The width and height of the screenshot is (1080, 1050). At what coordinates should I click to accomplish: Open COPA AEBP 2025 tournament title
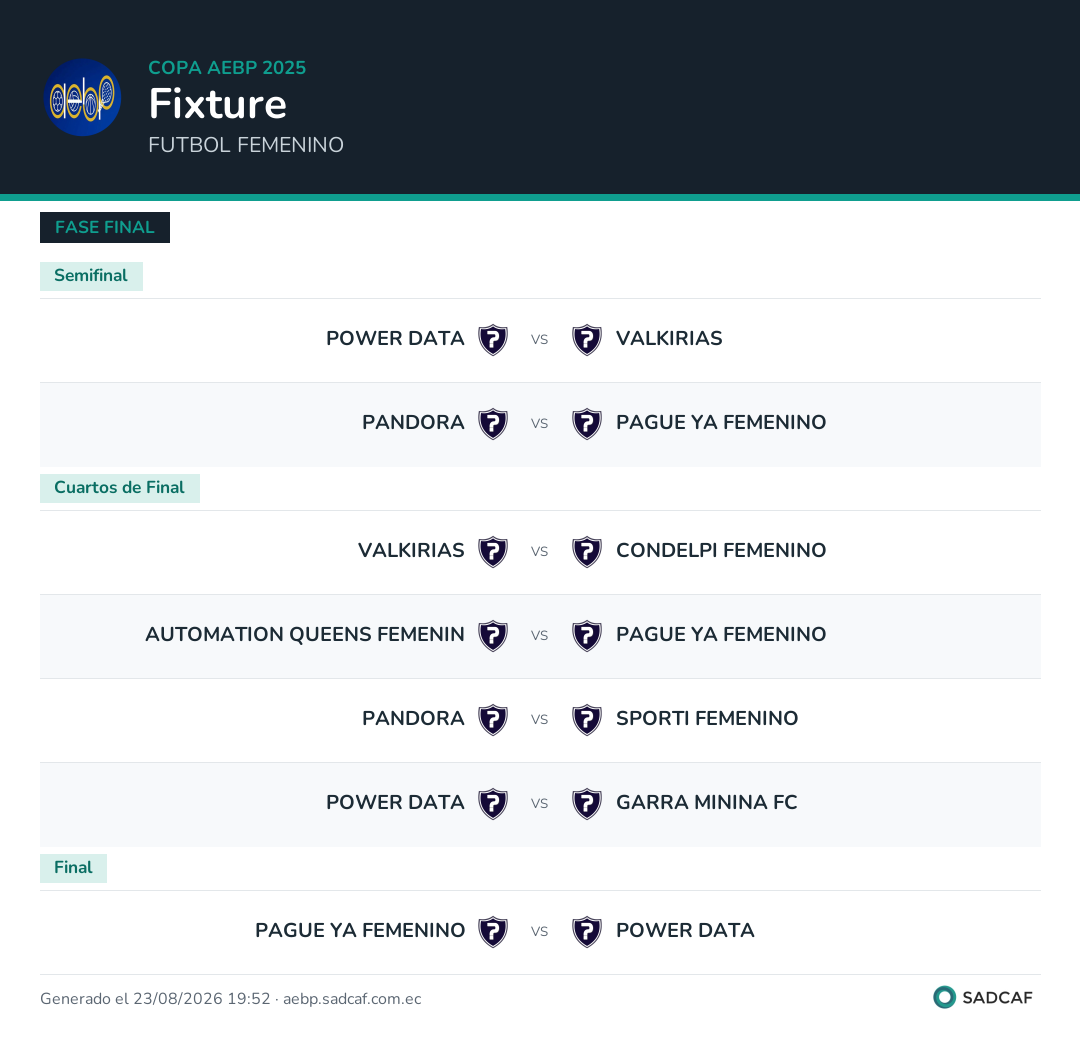[x=227, y=68]
